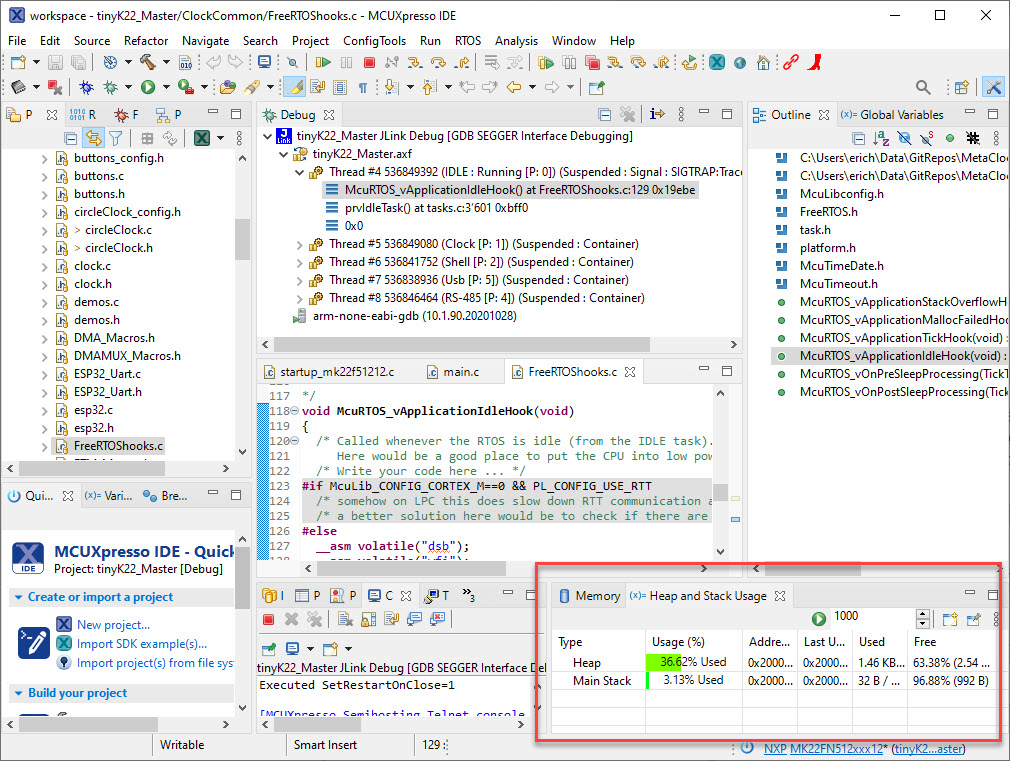
Task: Toggle Mark Occurrences highlighter in toolbar
Action: (x=294, y=88)
